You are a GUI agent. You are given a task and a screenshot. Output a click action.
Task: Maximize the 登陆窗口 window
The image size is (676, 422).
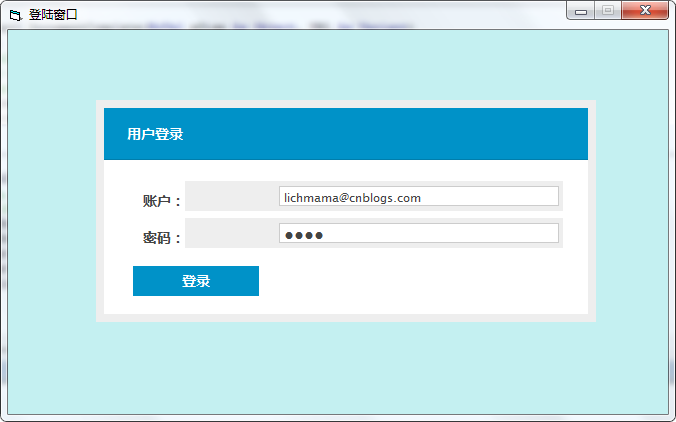coord(608,11)
